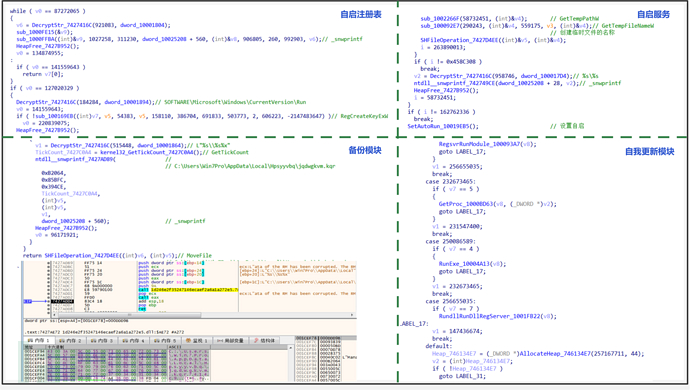Switch to the 内存 4 dump tab
The width and height of the screenshot is (690, 390).
tap(134, 341)
